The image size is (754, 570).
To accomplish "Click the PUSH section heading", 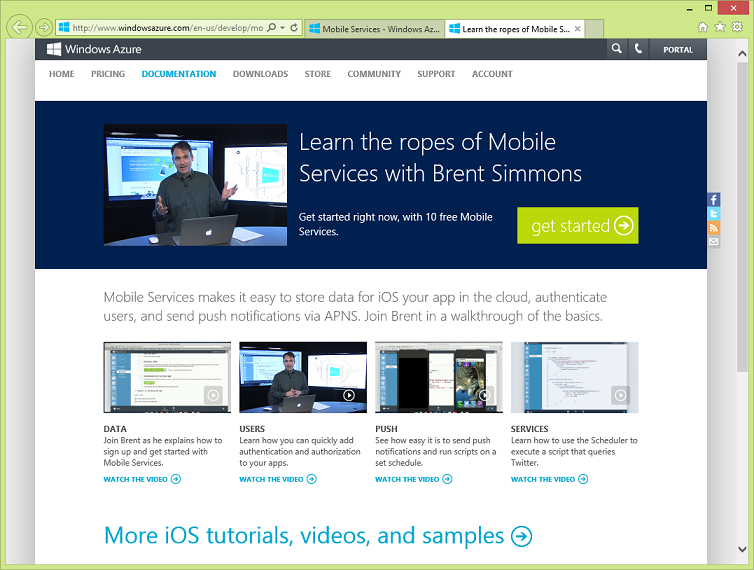I will pyautogui.click(x=386, y=429).
